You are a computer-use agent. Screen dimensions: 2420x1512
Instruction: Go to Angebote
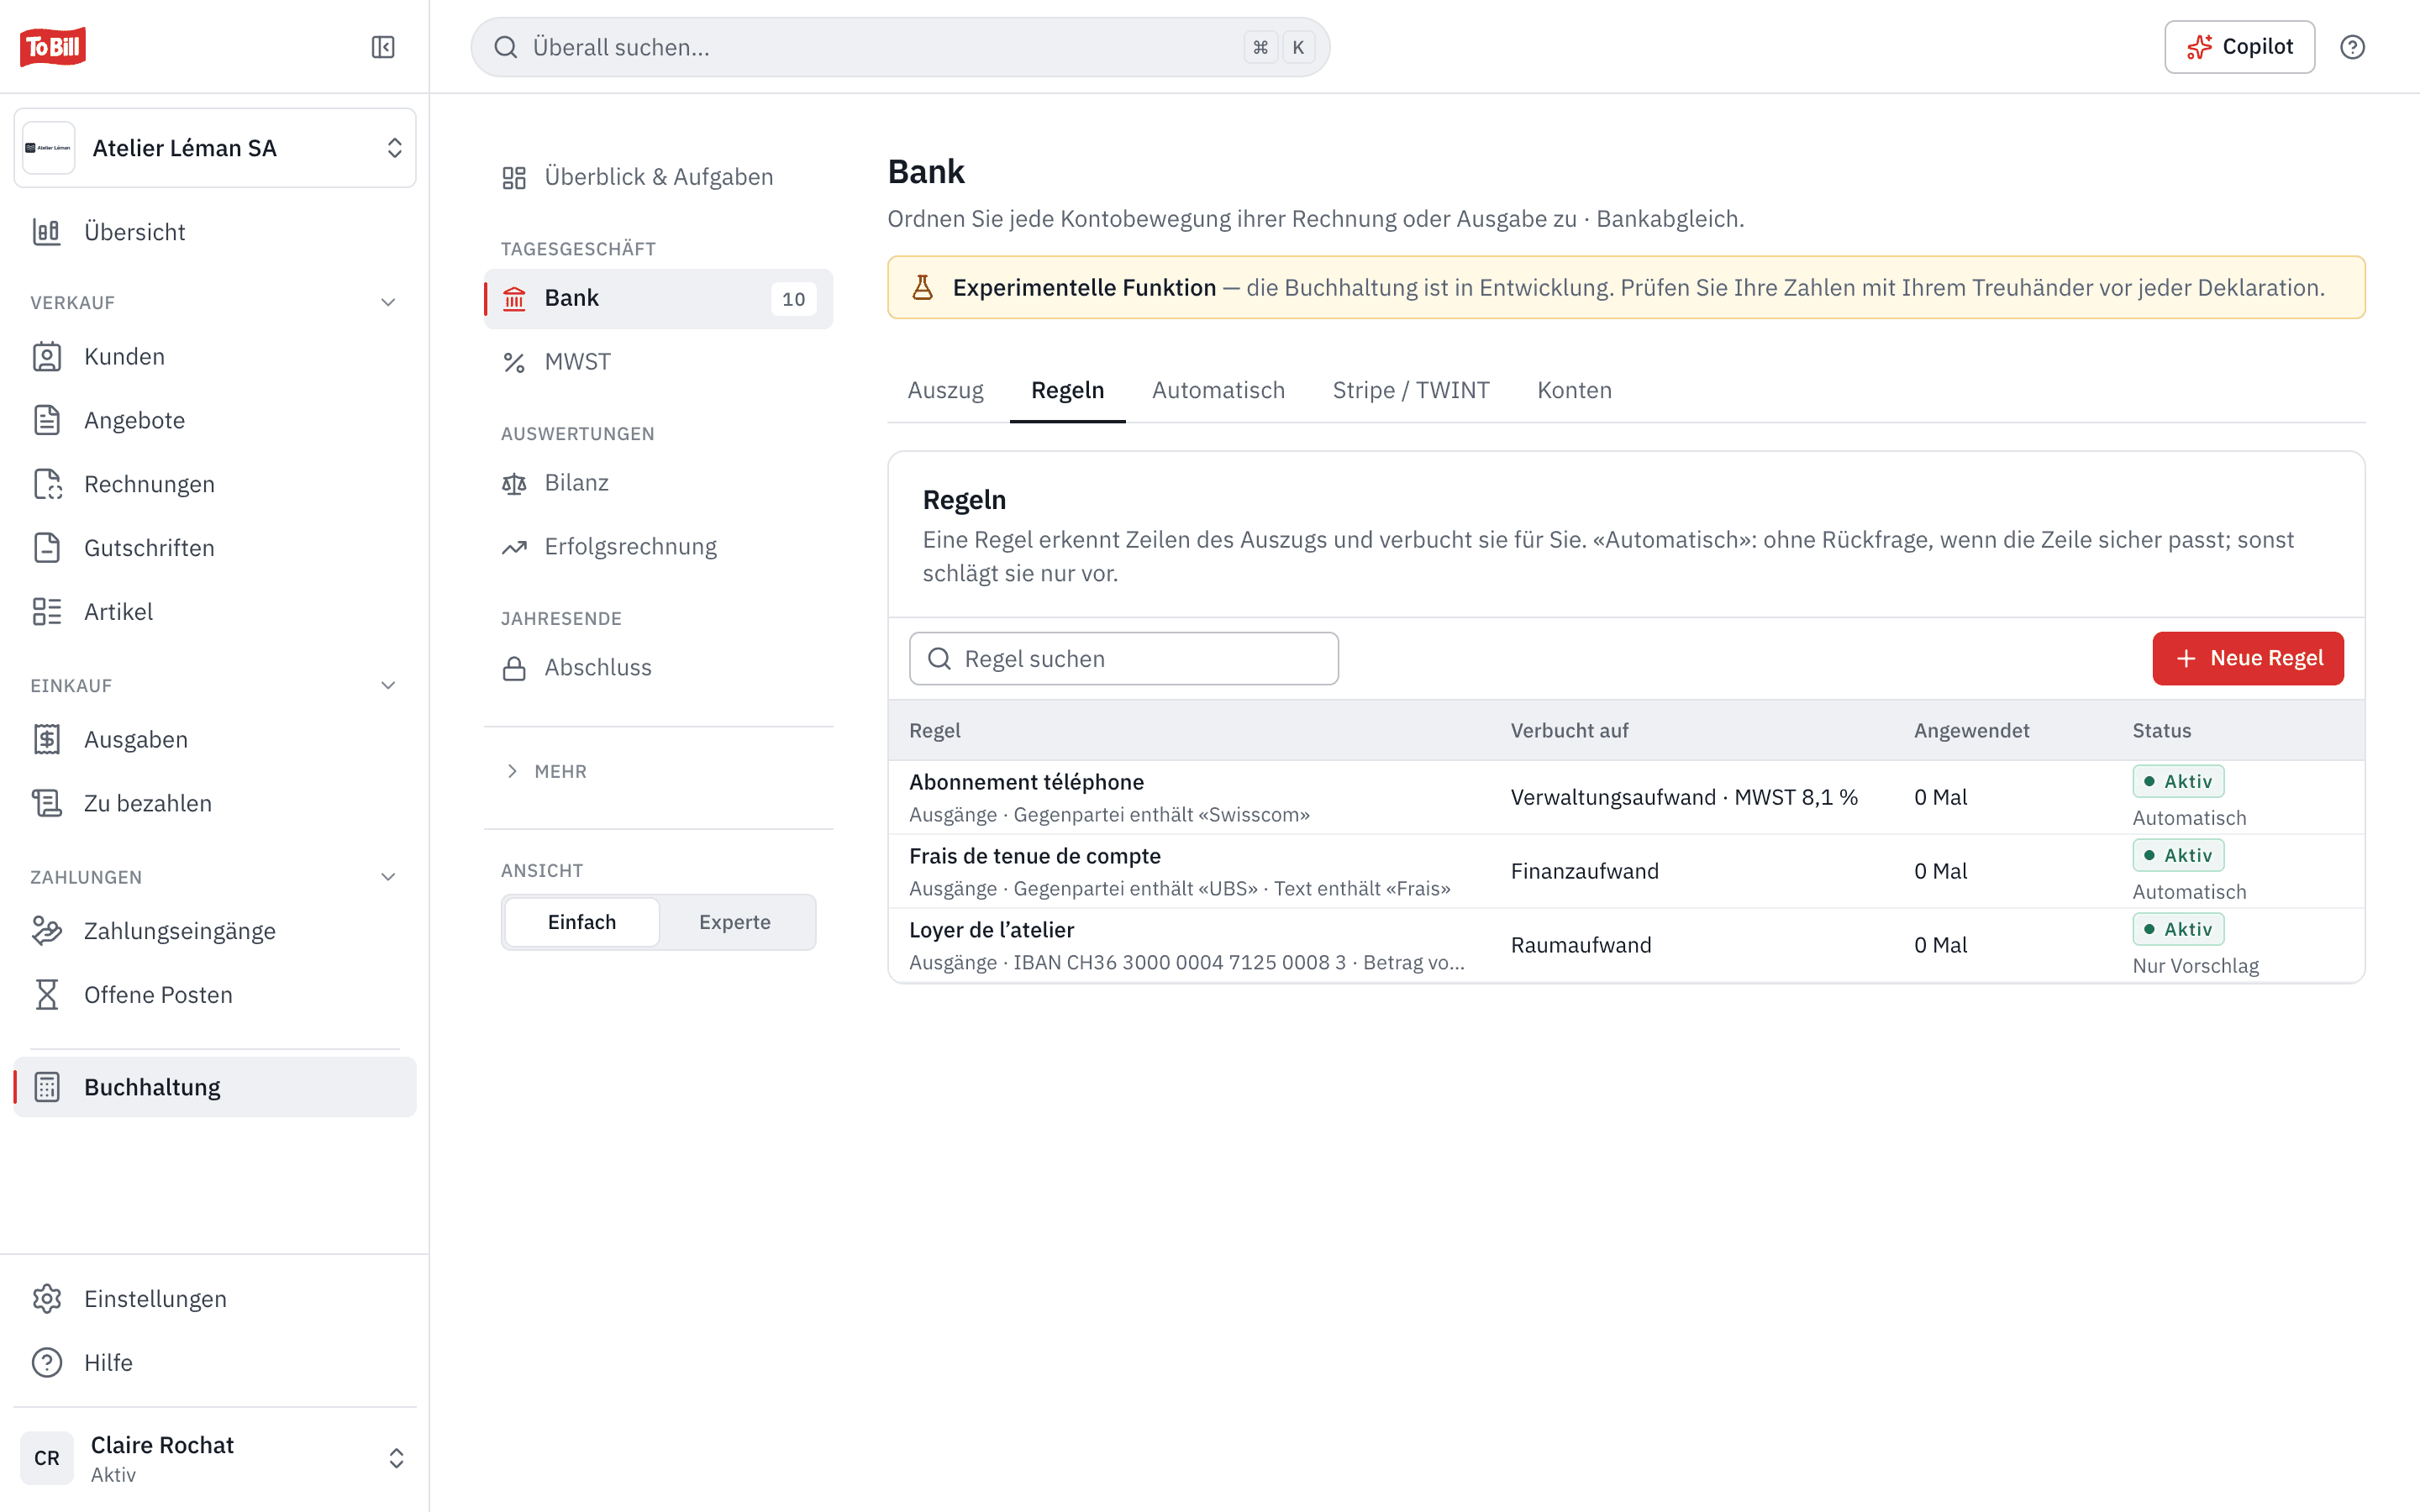click(215, 420)
